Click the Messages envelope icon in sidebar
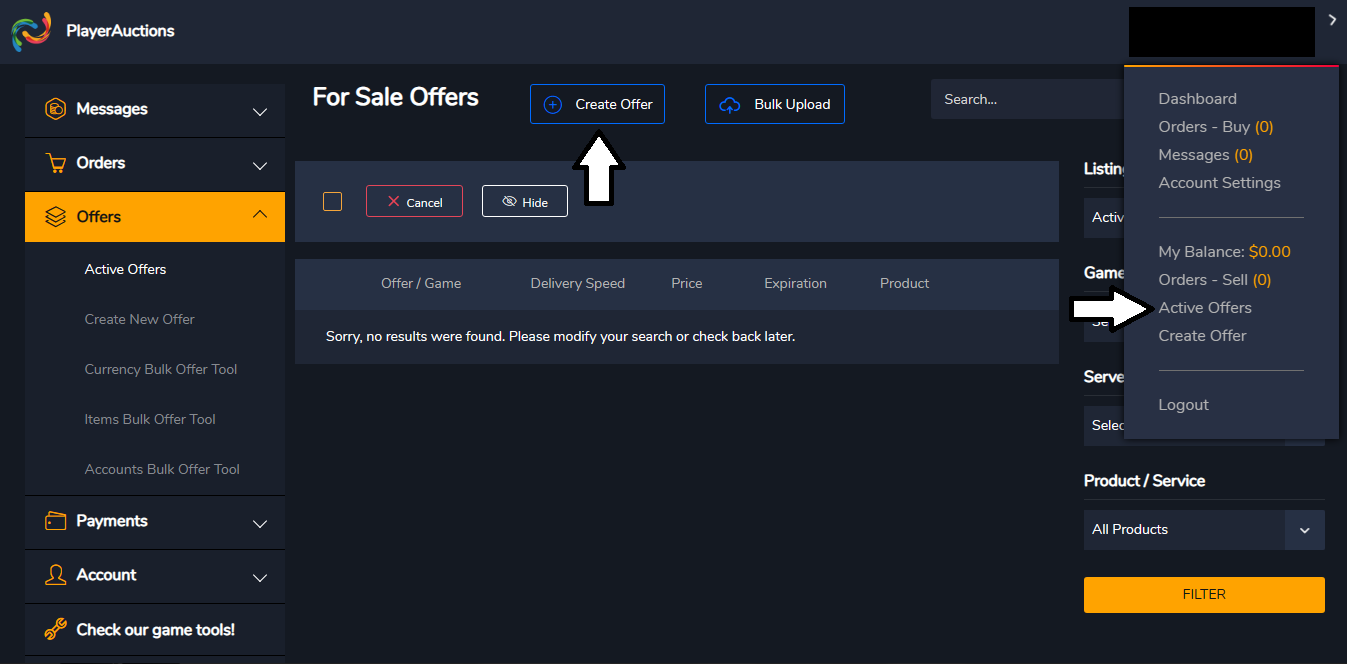1347x664 pixels. click(x=56, y=109)
